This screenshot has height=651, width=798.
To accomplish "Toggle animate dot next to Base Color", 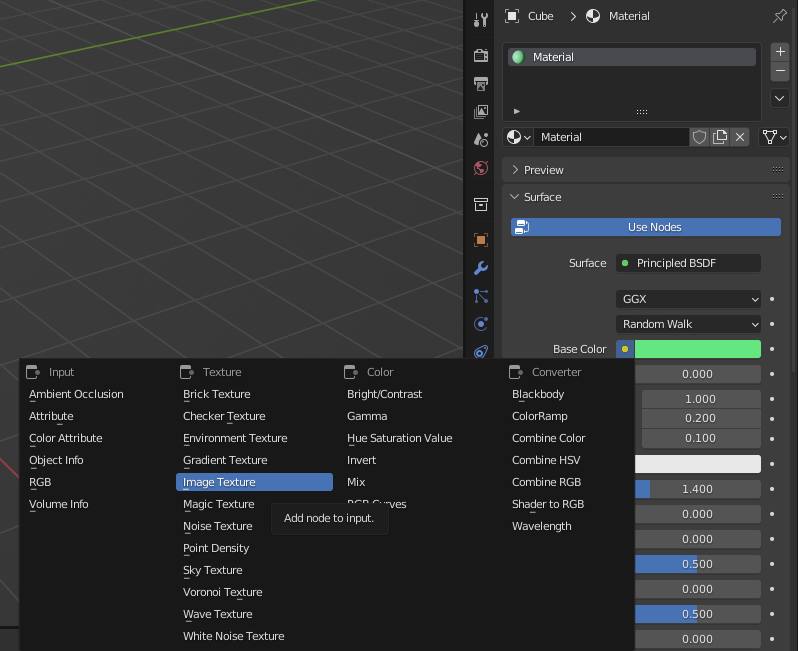I will pyautogui.click(x=772, y=349).
